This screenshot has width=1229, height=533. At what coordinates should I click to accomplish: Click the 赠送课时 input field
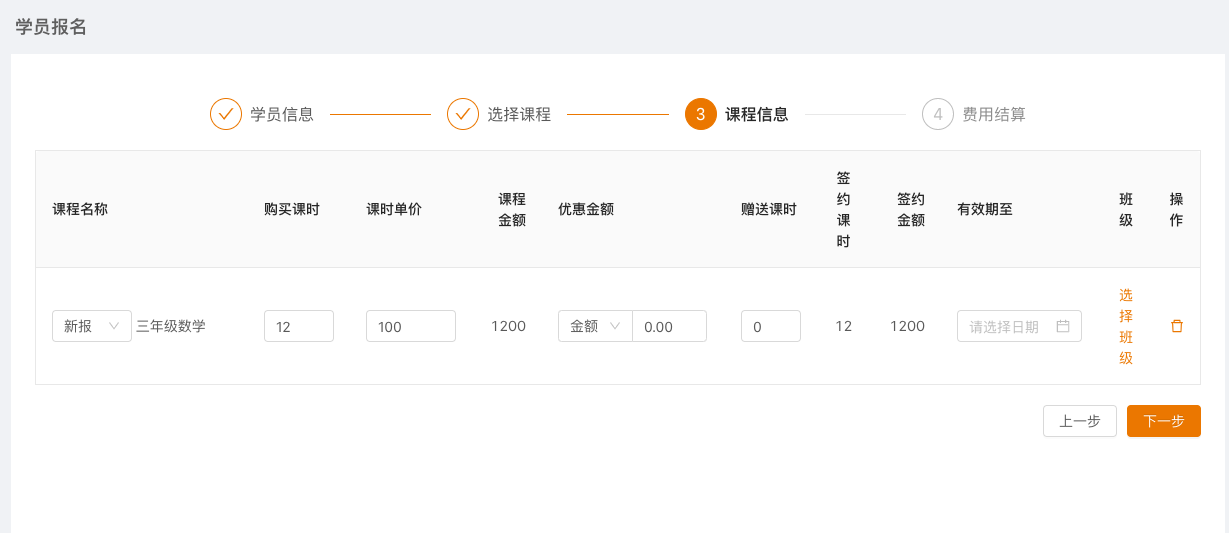(x=771, y=326)
